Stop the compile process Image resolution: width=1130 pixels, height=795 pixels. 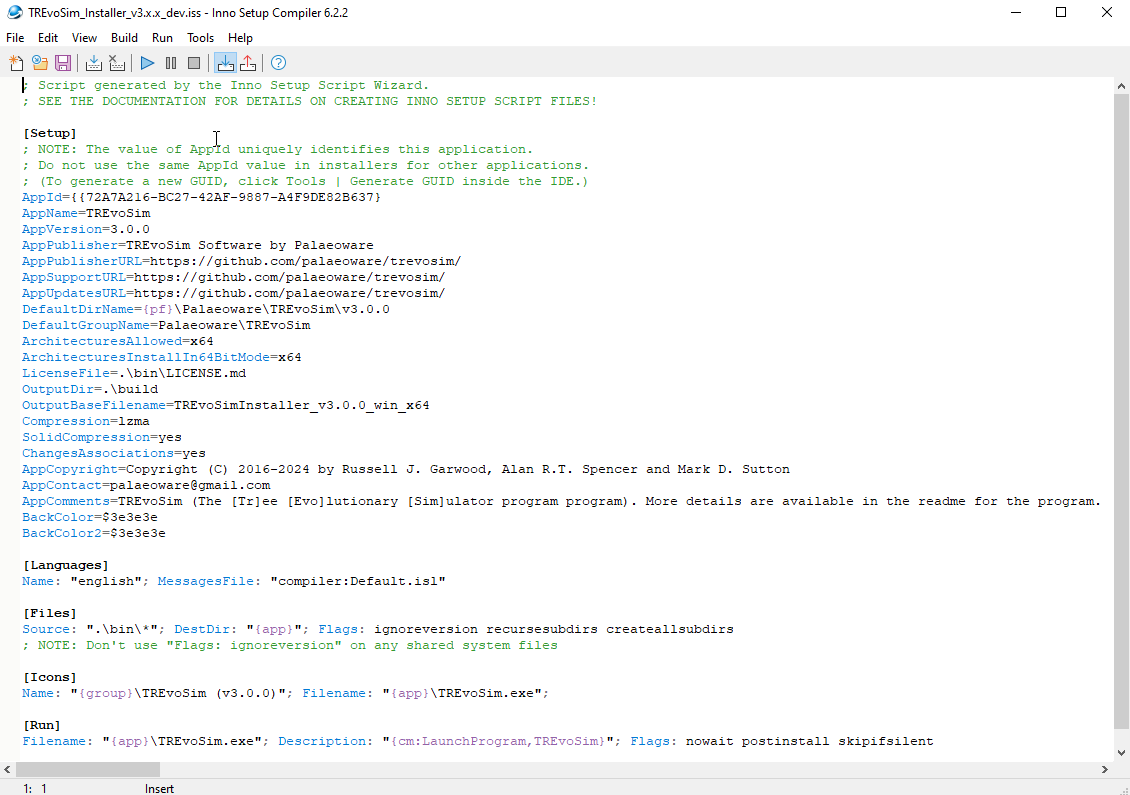coord(117,63)
